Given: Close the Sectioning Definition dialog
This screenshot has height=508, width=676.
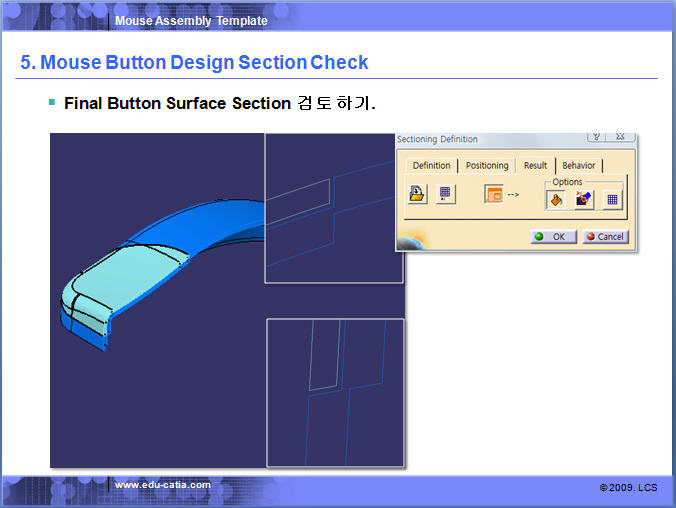Looking at the screenshot, I should (622, 136).
